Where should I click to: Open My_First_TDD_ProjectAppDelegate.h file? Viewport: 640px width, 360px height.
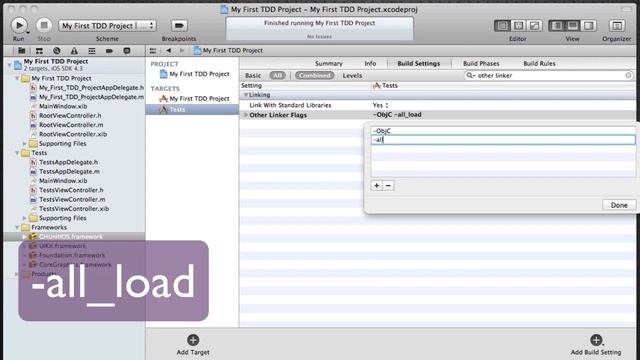[87, 87]
